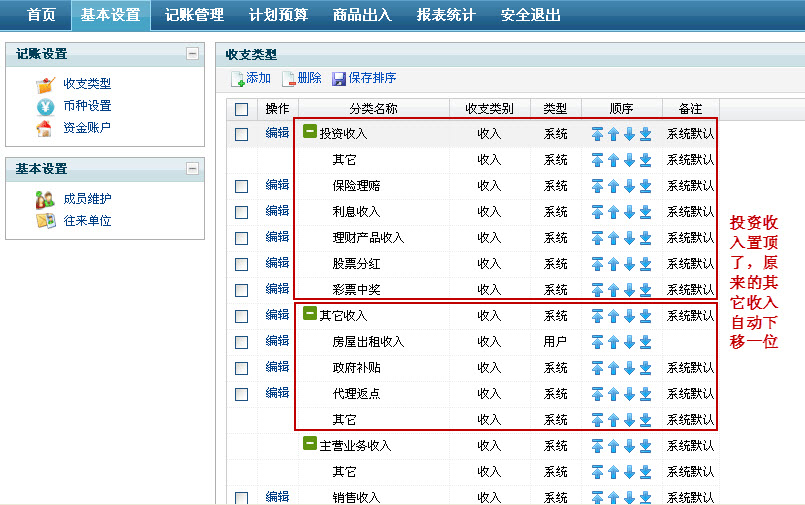Check the 政府补贴 row checkbox
805x505 pixels.
241,368
